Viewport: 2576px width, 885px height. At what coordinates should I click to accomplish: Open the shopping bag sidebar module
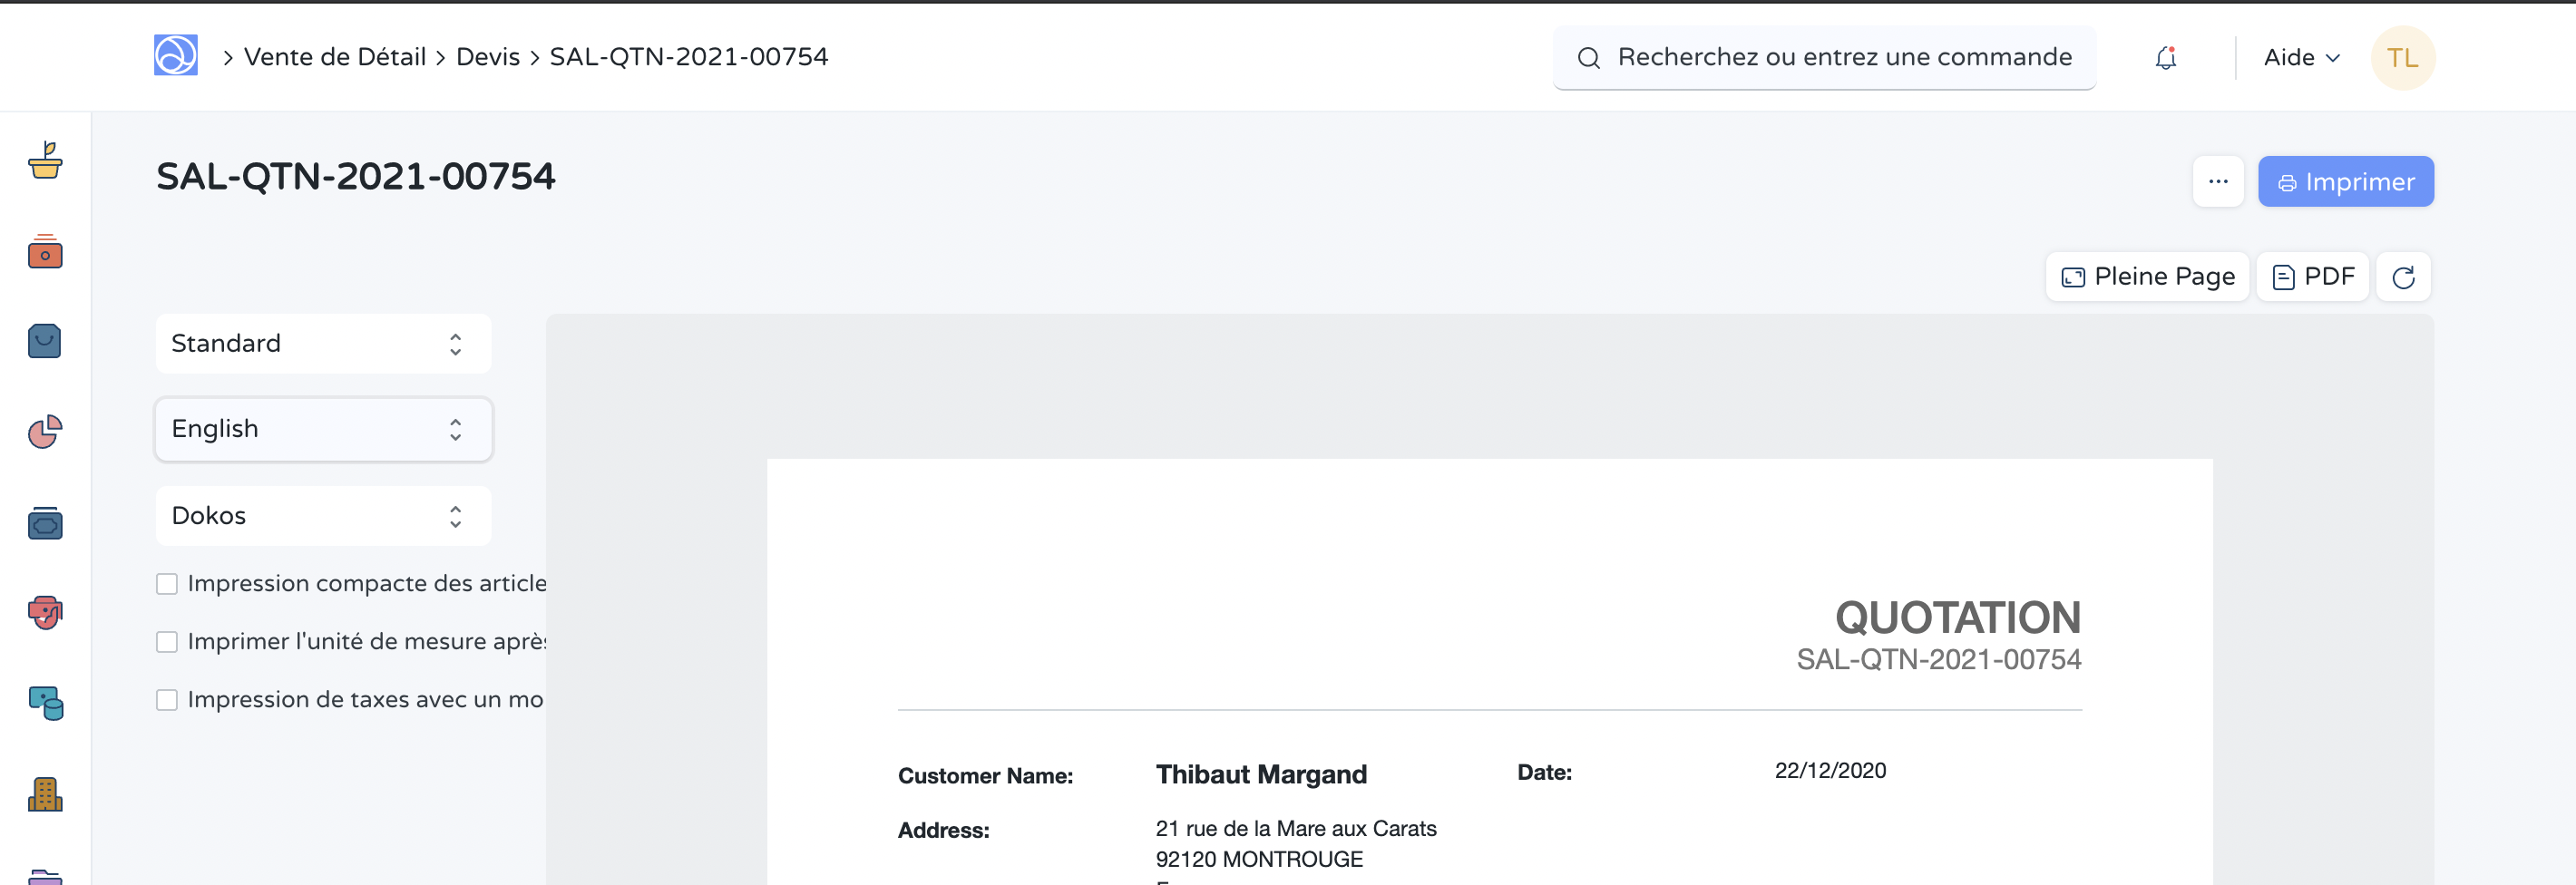pos(45,342)
